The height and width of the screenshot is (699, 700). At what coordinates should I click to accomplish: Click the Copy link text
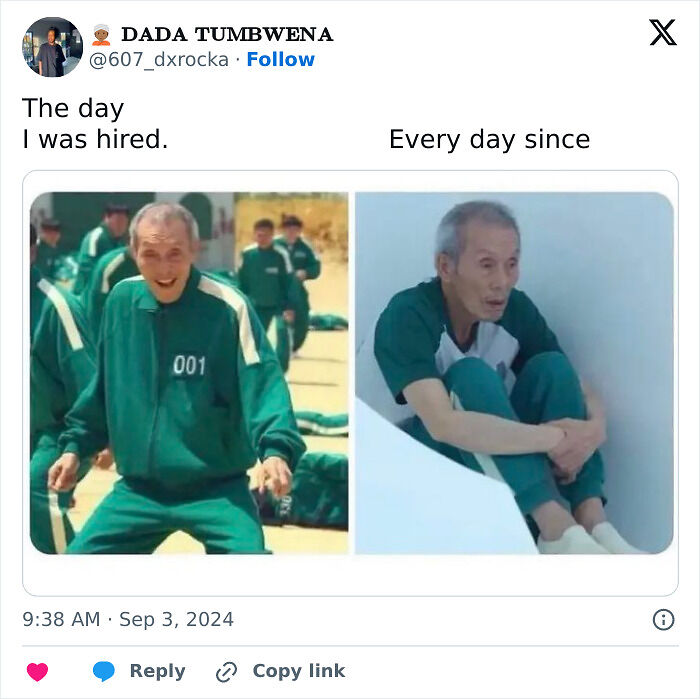pos(299,671)
